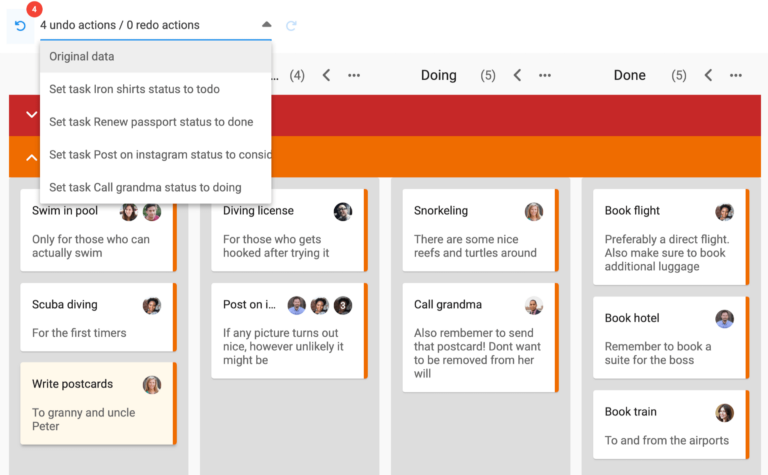
Task: Click the Doing column header title
Action: pyautogui.click(x=438, y=75)
